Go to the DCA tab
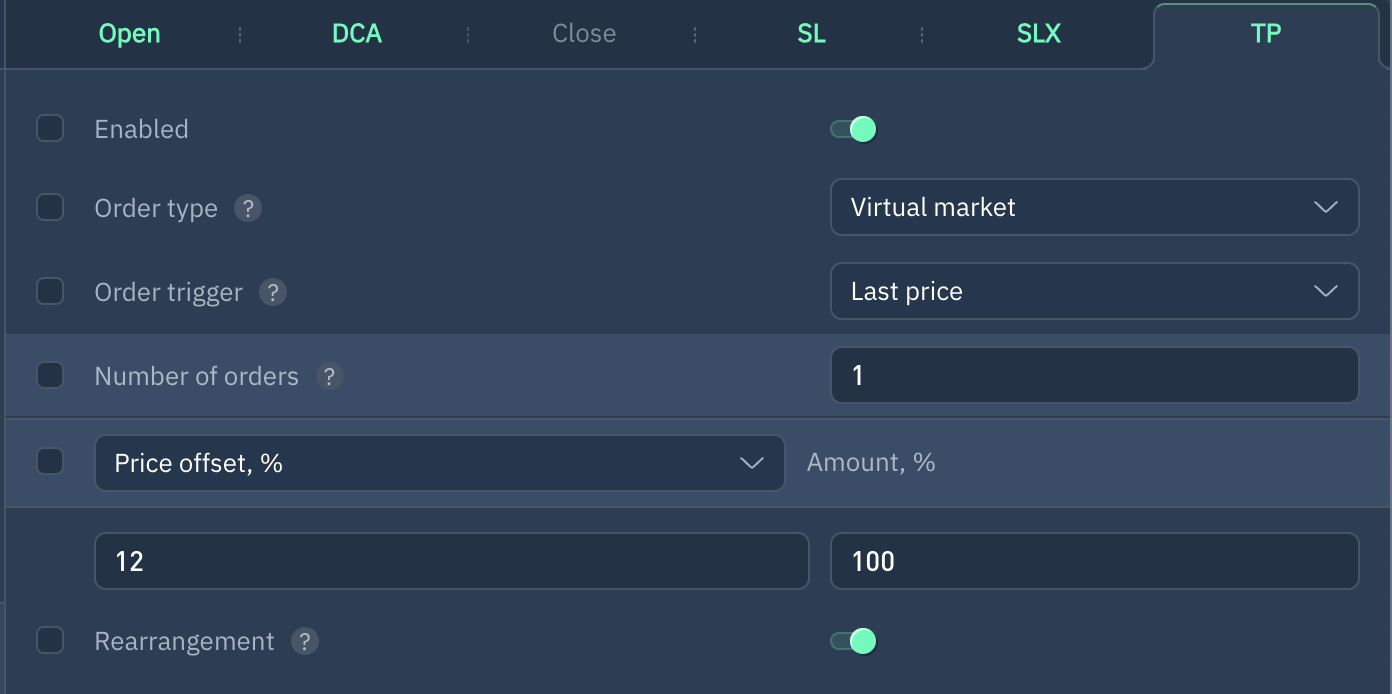Viewport: 1392px width, 694px height. click(x=357, y=34)
